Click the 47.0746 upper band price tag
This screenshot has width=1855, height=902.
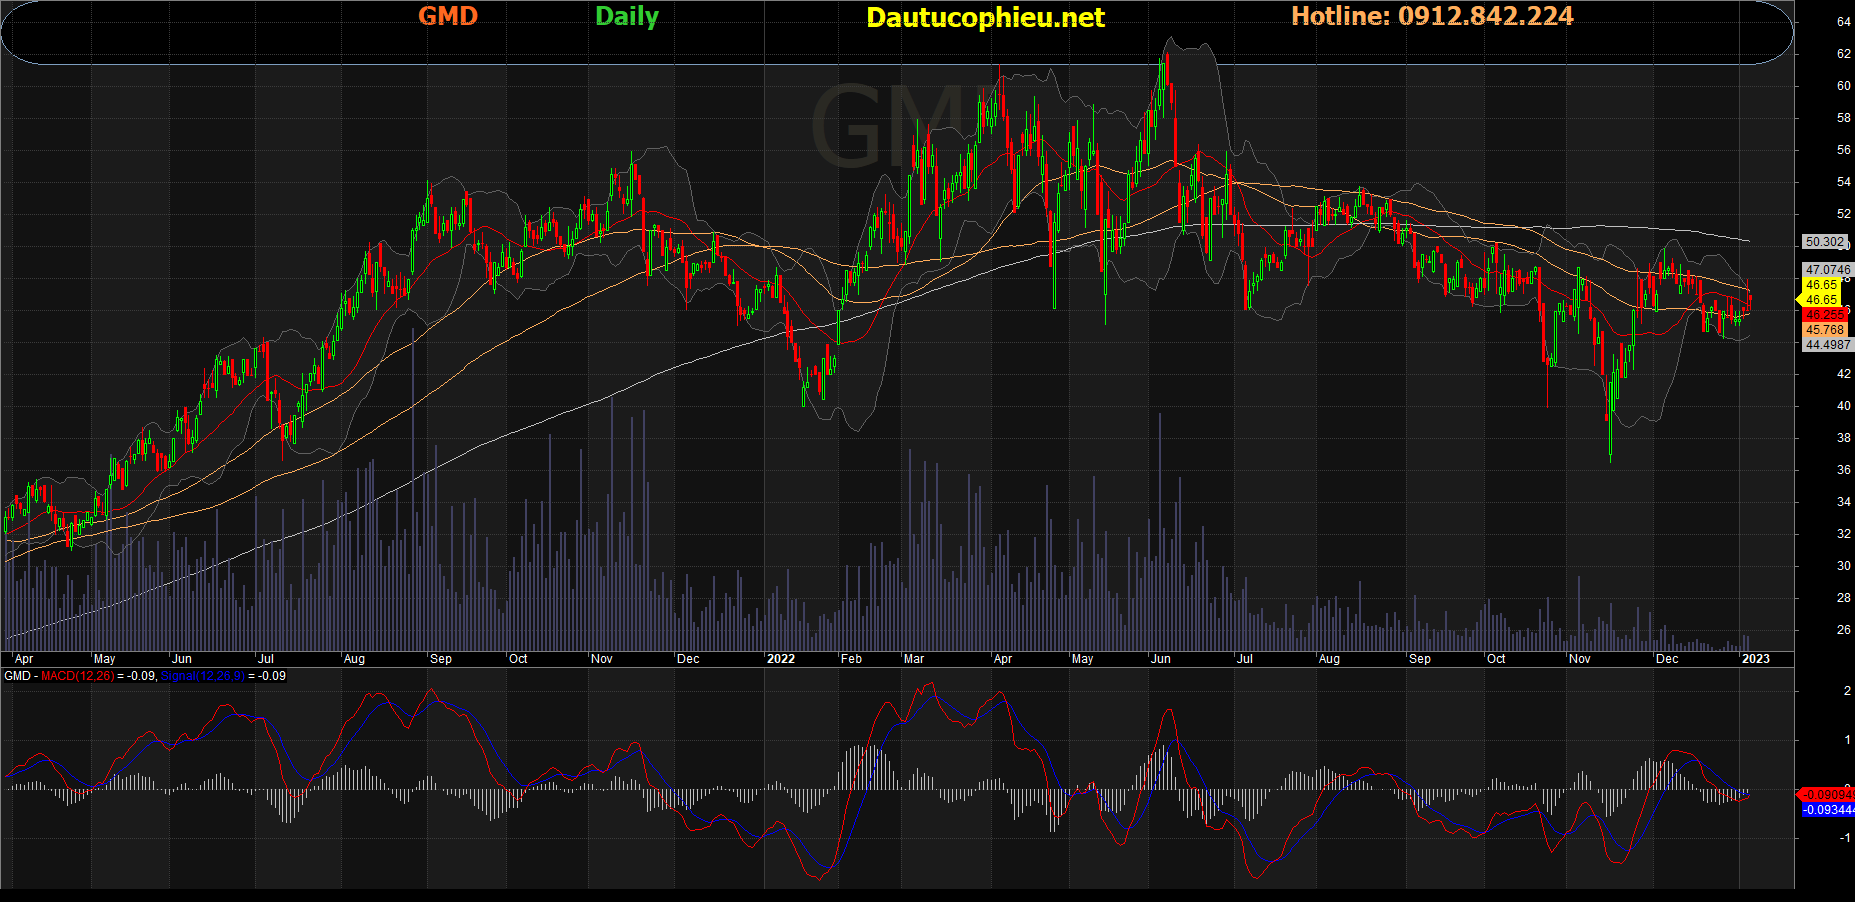1828,270
